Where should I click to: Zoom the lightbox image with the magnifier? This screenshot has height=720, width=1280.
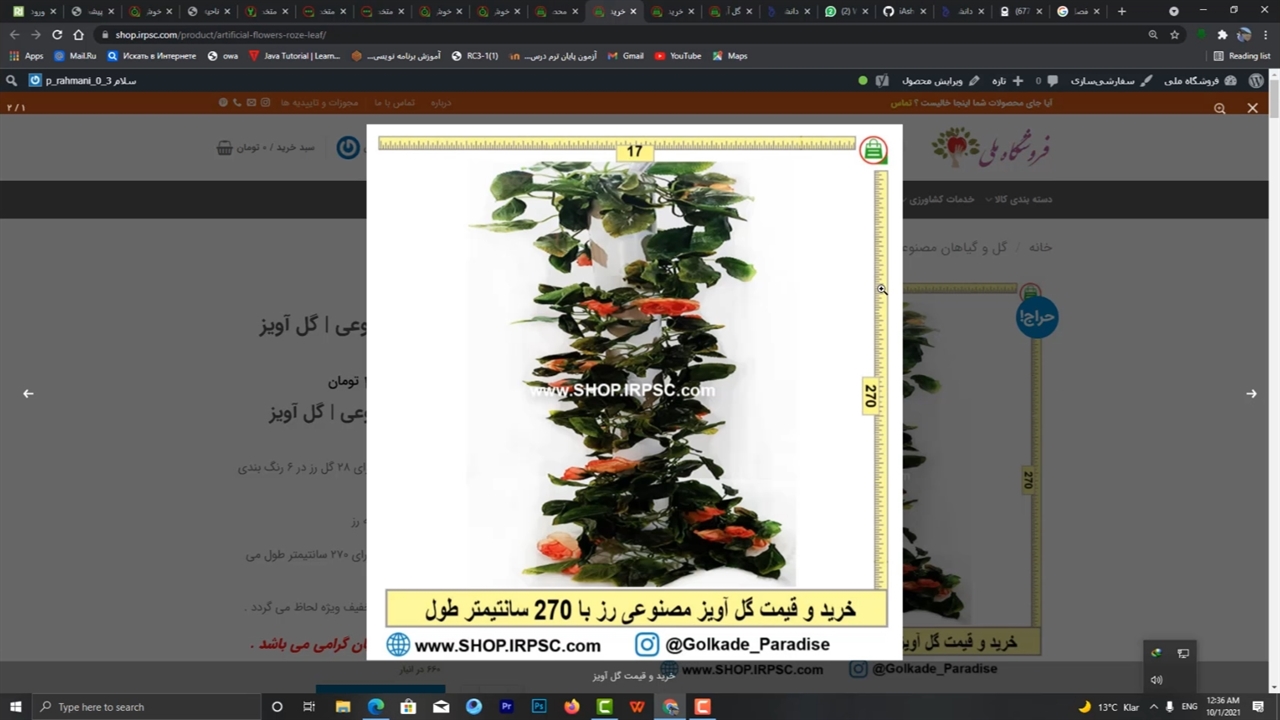pyautogui.click(x=1219, y=108)
